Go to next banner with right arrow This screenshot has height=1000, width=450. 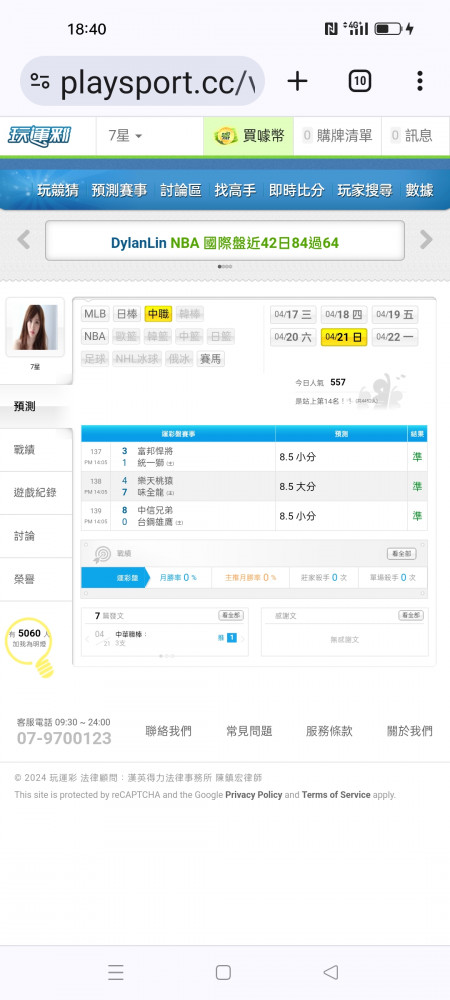[x=426, y=240]
